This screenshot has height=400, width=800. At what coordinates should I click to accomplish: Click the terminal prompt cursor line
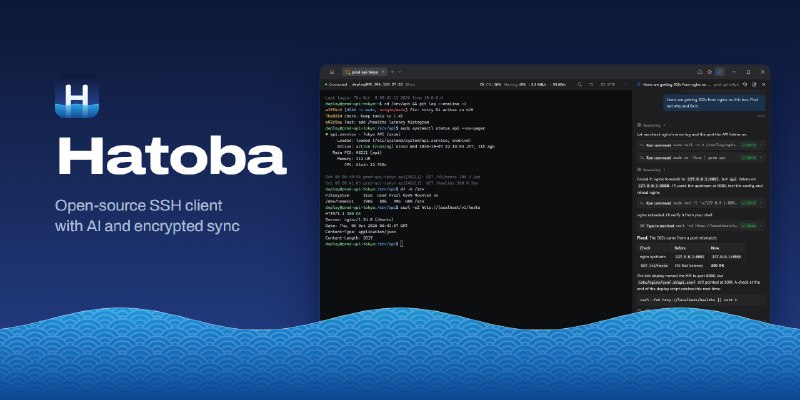[364, 244]
